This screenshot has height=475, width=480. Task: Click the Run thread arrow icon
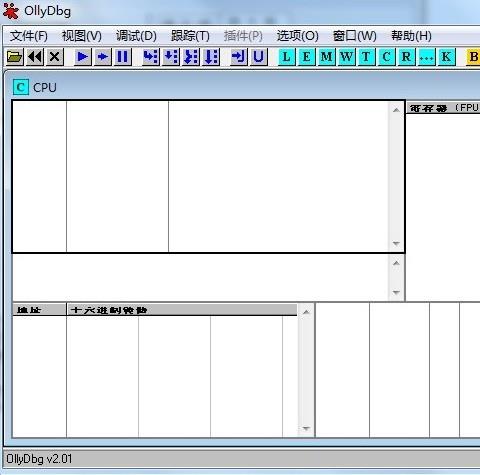click(x=103, y=57)
